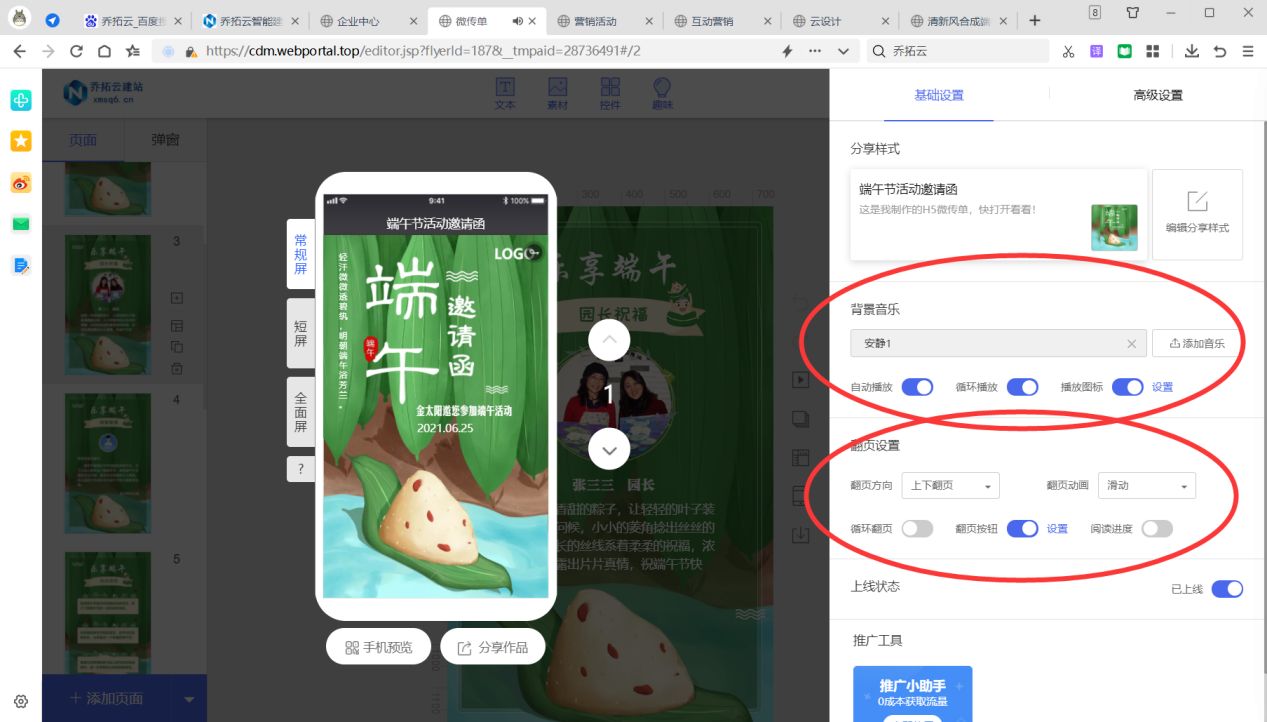The height and width of the screenshot is (722, 1267).
Task: Open the 翻页方向 direction dropdown
Action: pos(950,485)
